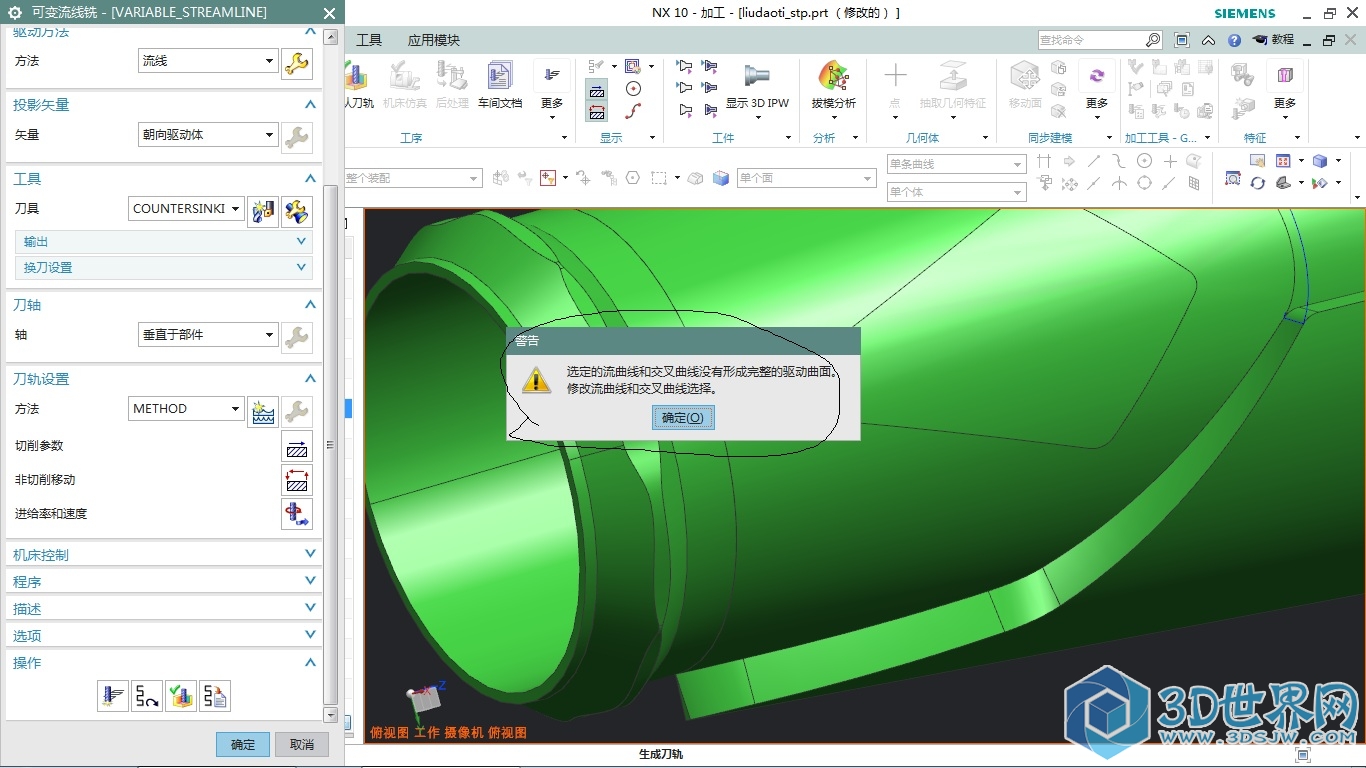The image size is (1366, 768).
Task: Toggle lower tool path display option in 显示
Action: [597, 111]
